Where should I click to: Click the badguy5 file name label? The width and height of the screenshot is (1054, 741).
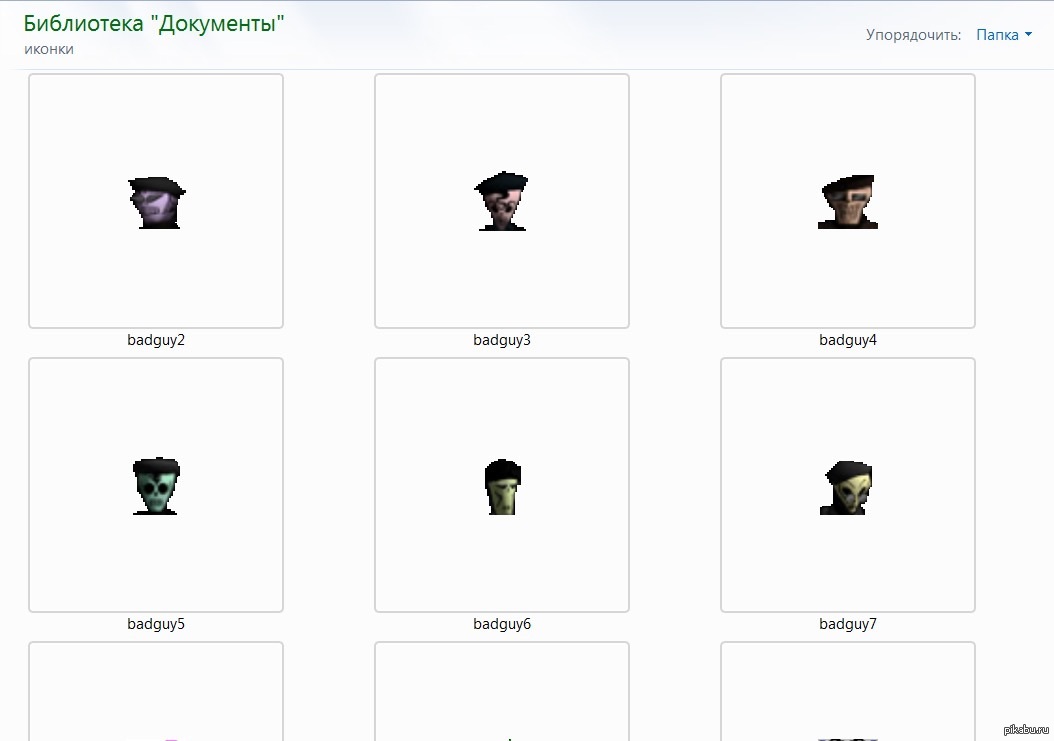click(x=156, y=624)
